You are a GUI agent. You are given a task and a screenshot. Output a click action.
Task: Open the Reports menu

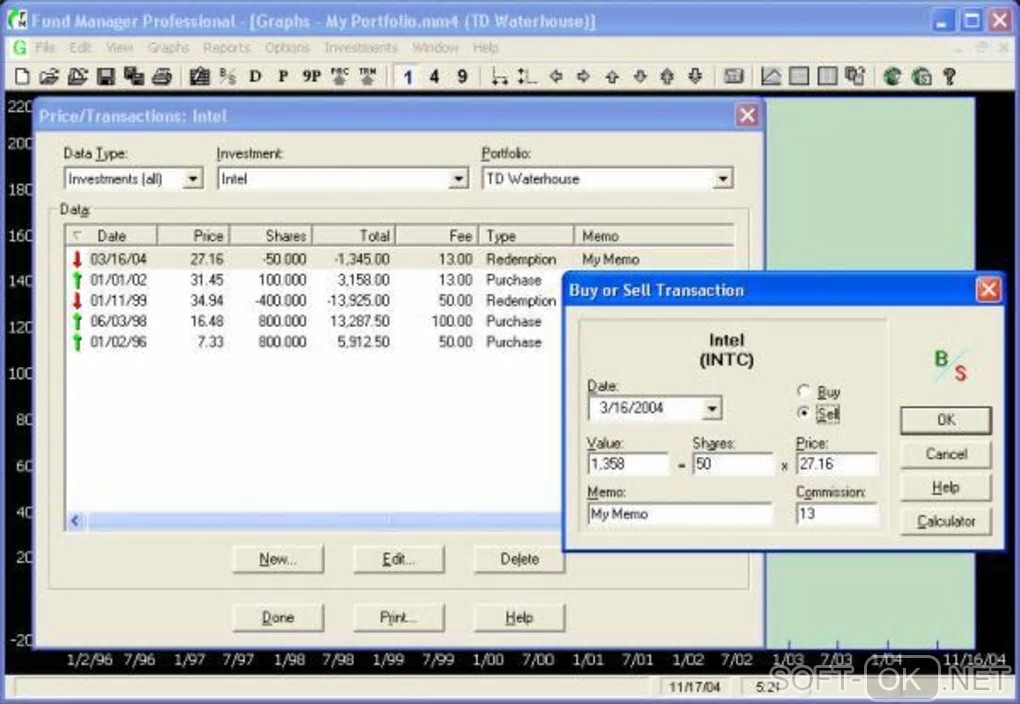point(226,47)
